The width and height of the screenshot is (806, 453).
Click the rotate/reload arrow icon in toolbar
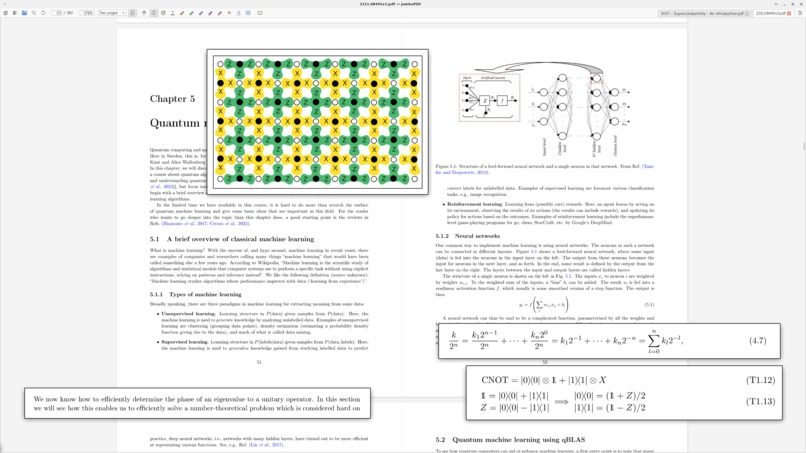(43, 13)
